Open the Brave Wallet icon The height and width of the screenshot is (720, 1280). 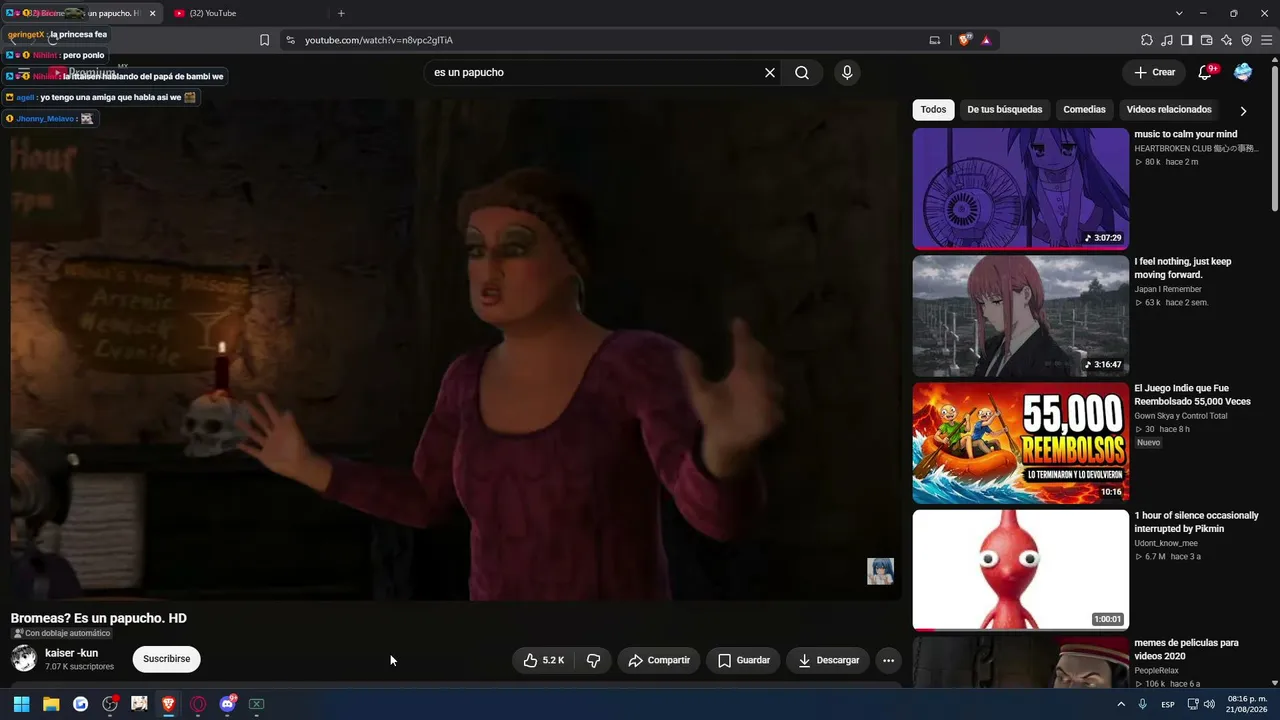(1206, 40)
